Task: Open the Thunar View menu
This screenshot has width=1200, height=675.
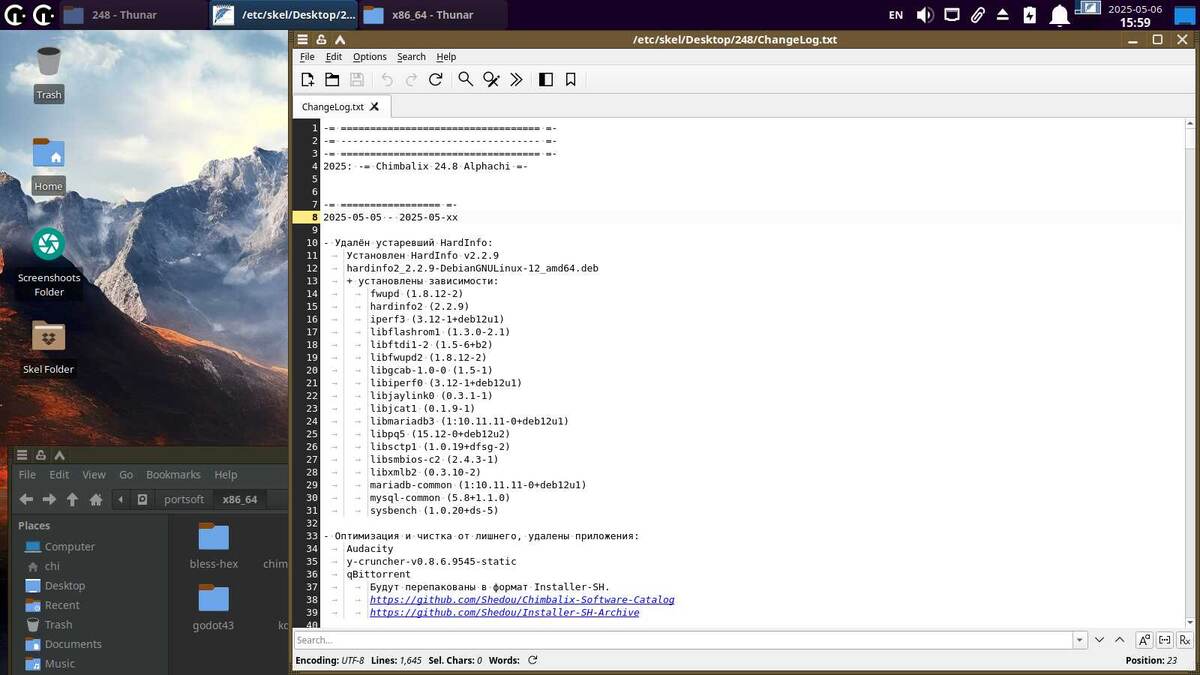Action: [94, 475]
